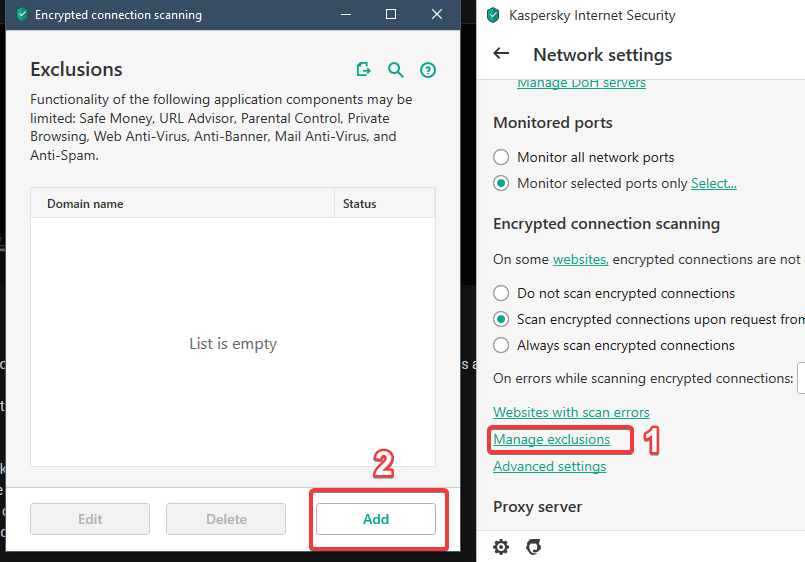Open the Manage exclusions link
Screen dimensions: 805x562
coord(551,439)
